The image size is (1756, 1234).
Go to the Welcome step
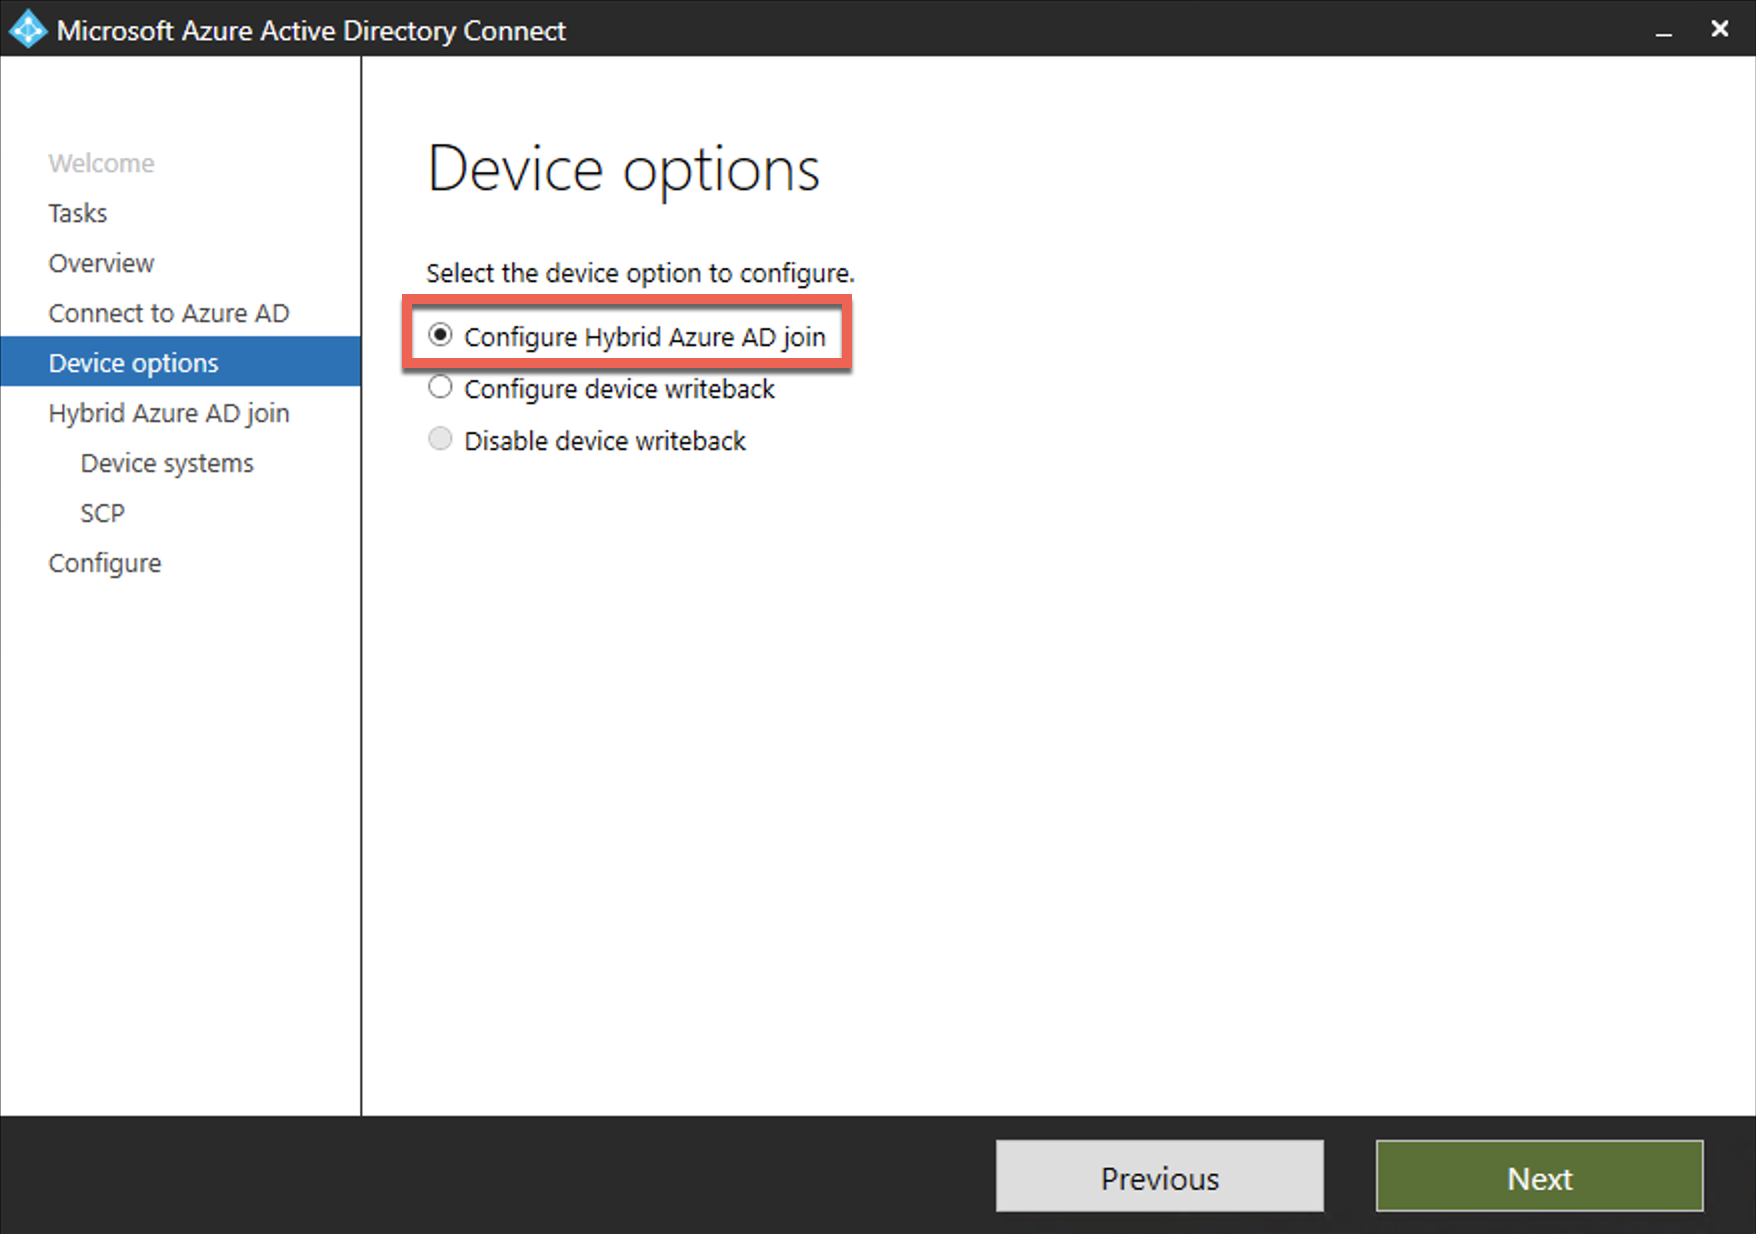101,163
